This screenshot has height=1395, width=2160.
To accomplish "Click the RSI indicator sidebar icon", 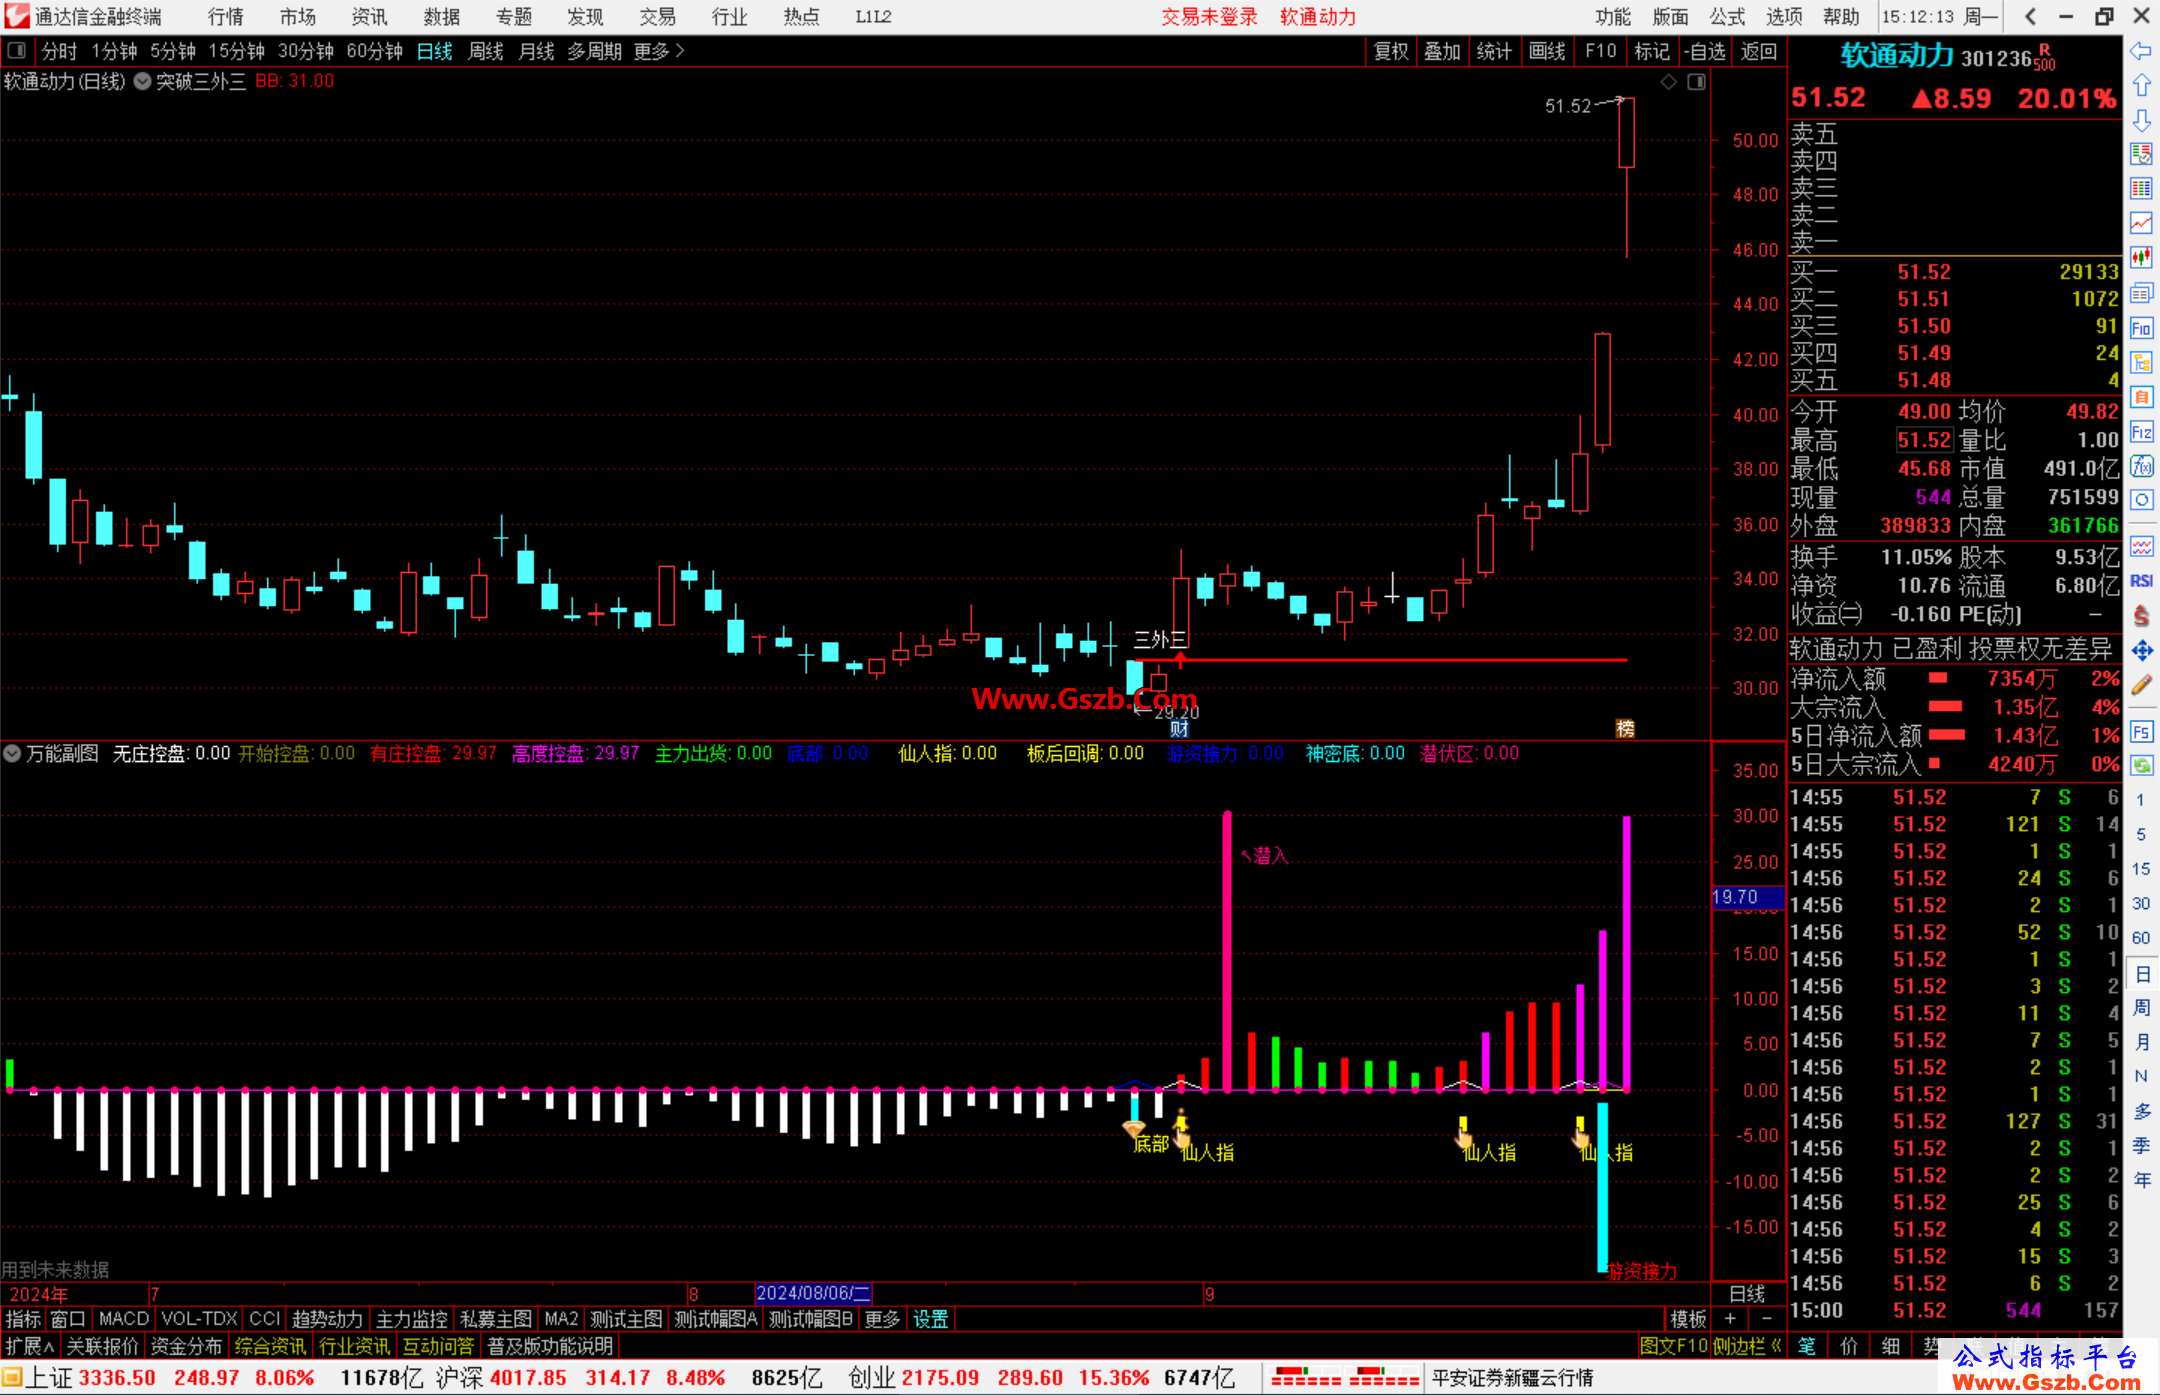I will (2141, 581).
